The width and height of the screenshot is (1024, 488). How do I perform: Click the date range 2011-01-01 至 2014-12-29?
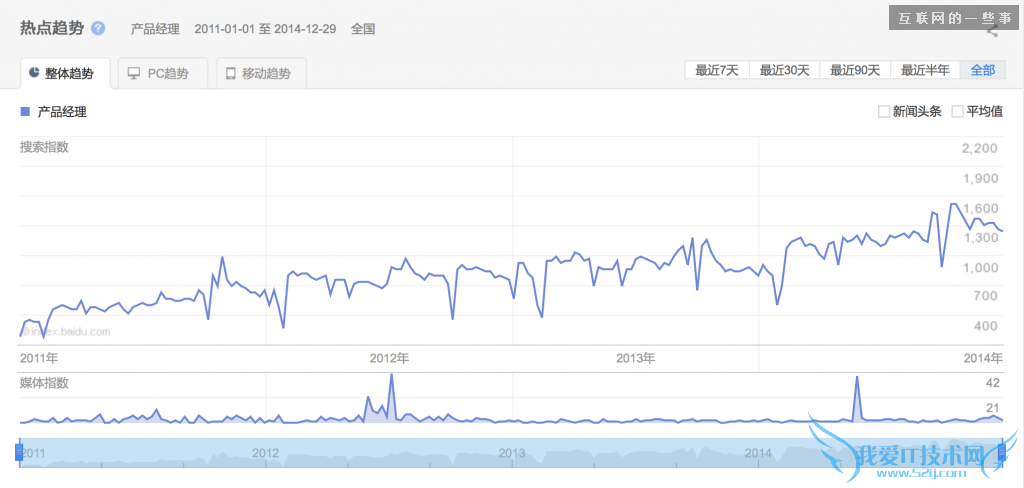coord(266,29)
